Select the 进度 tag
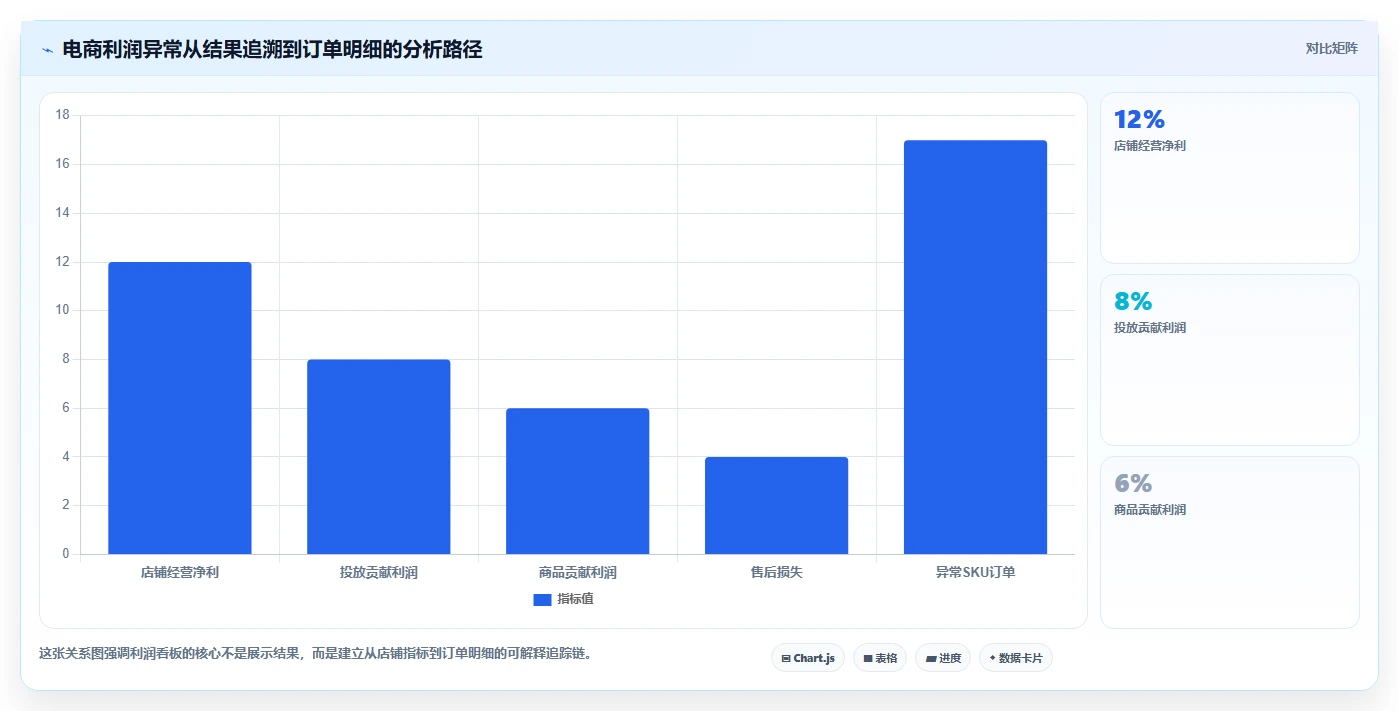 [943, 658]
